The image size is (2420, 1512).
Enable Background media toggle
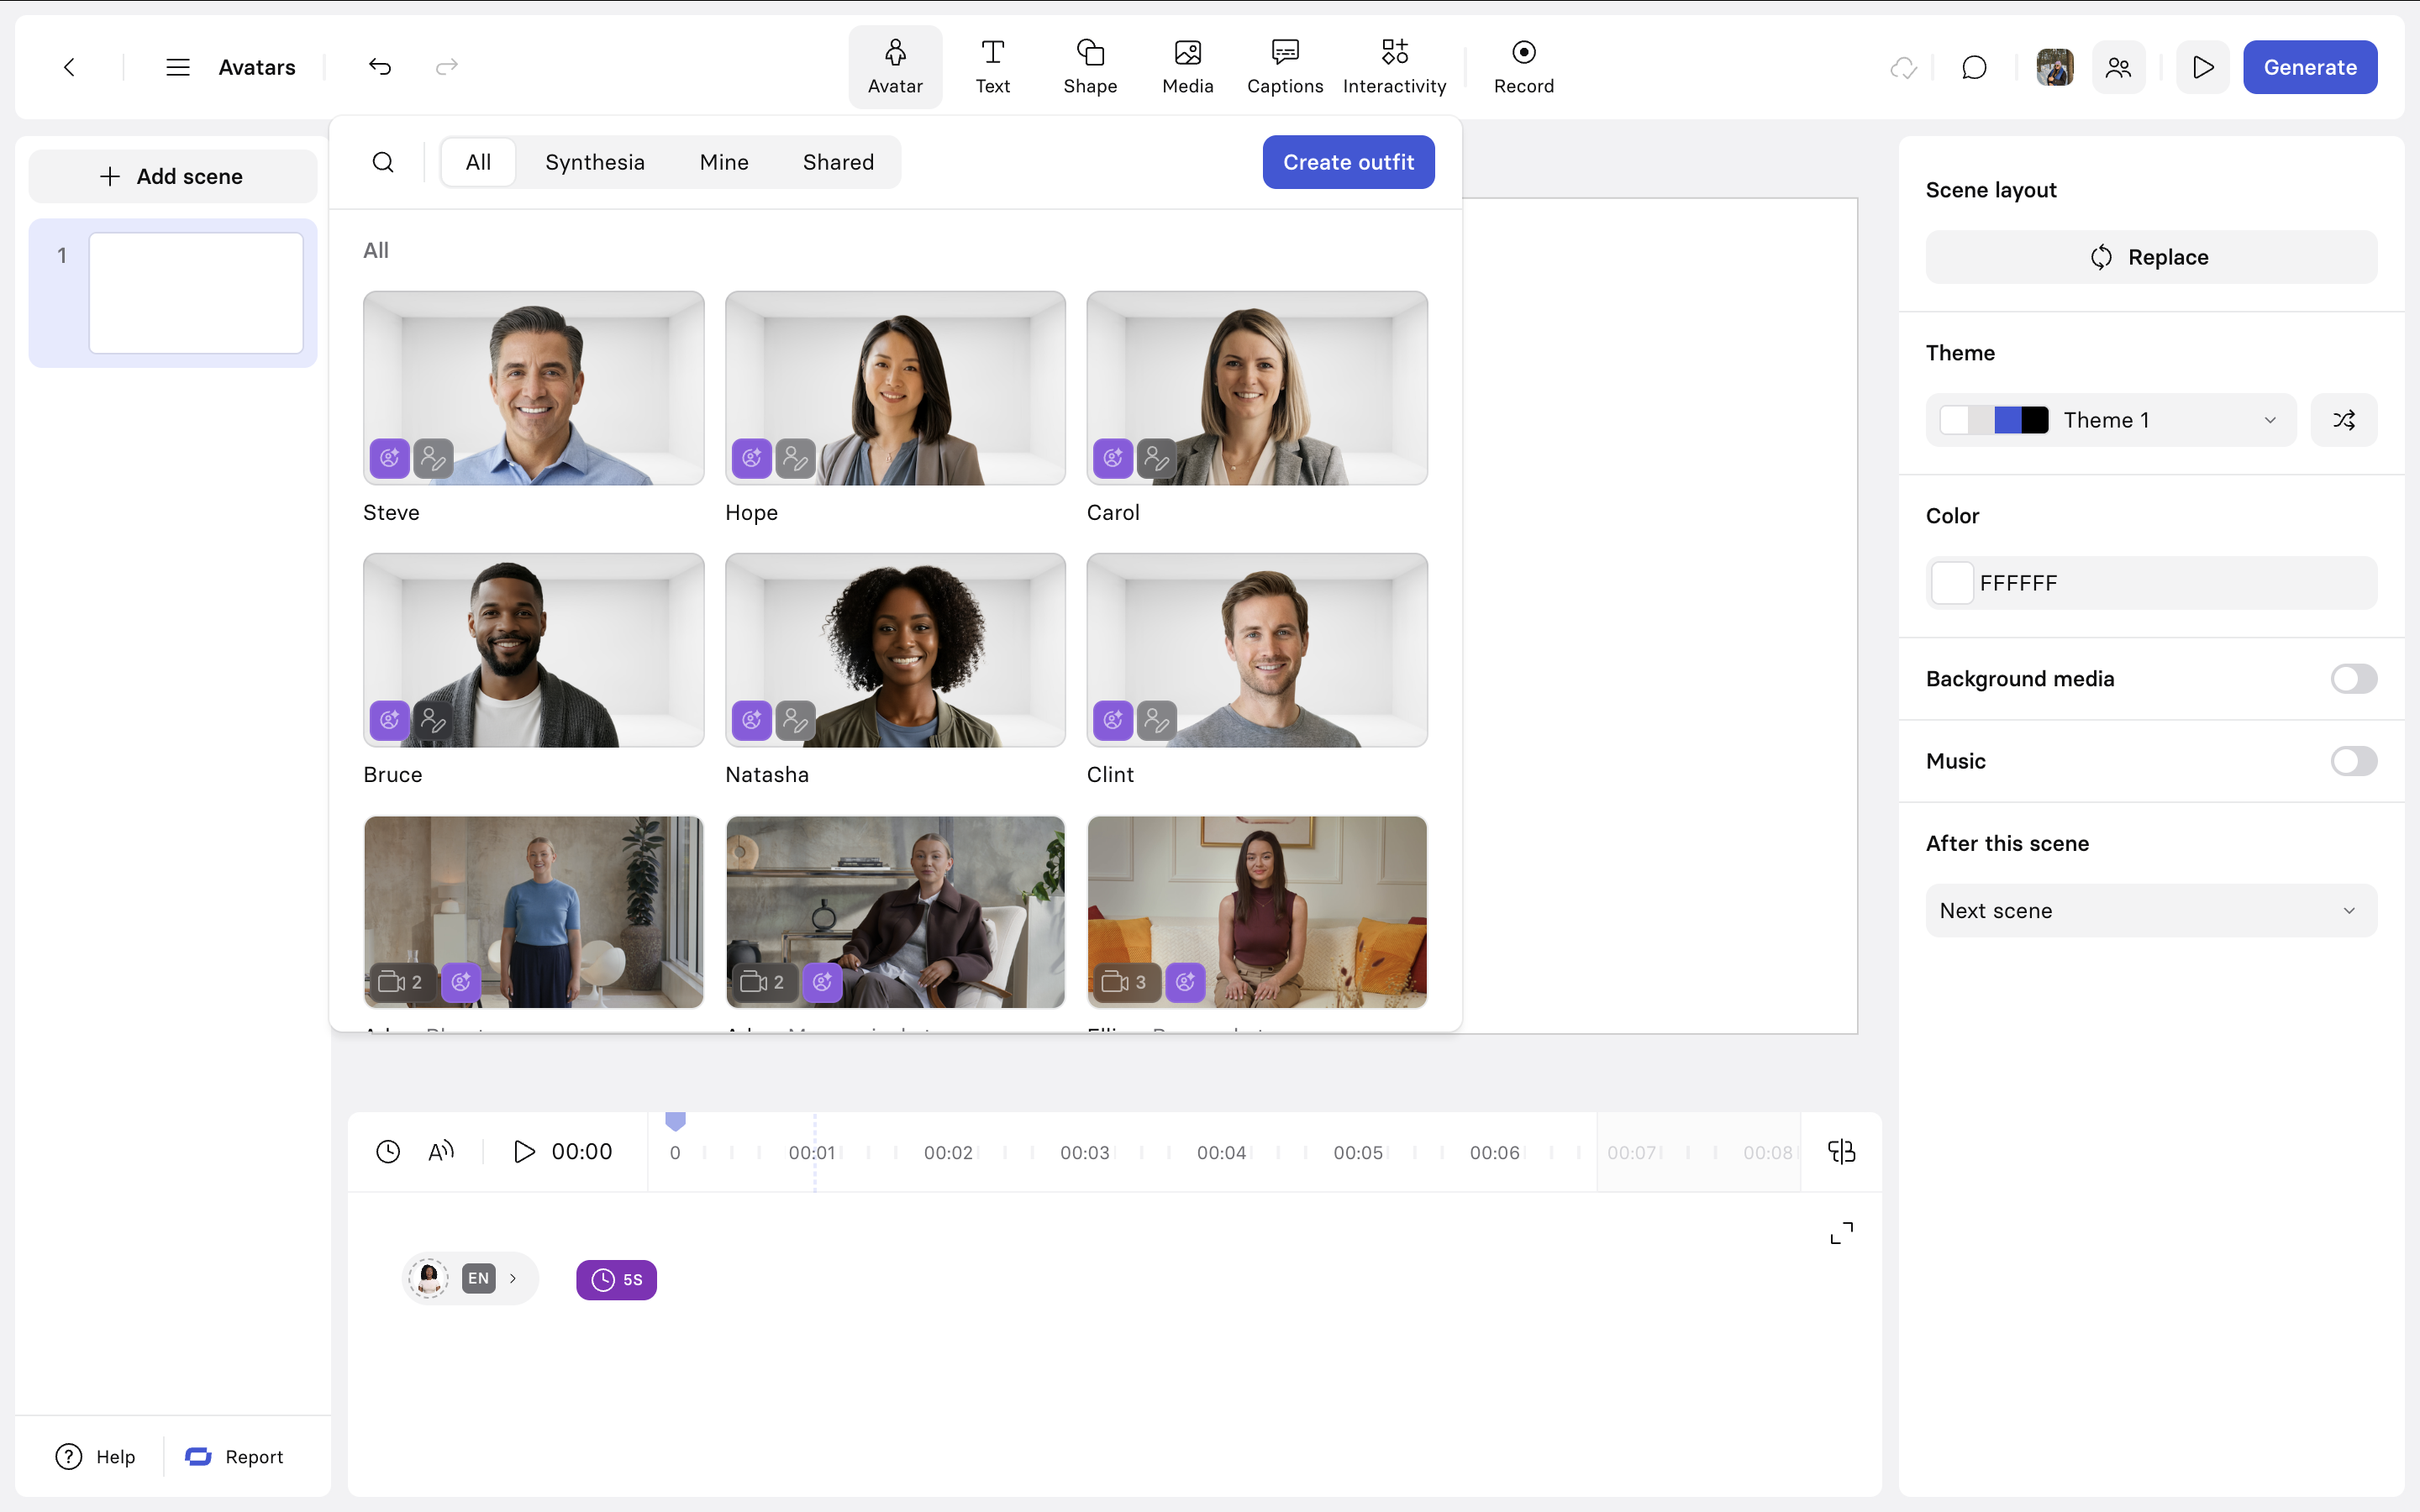(x=2353, y=679)
